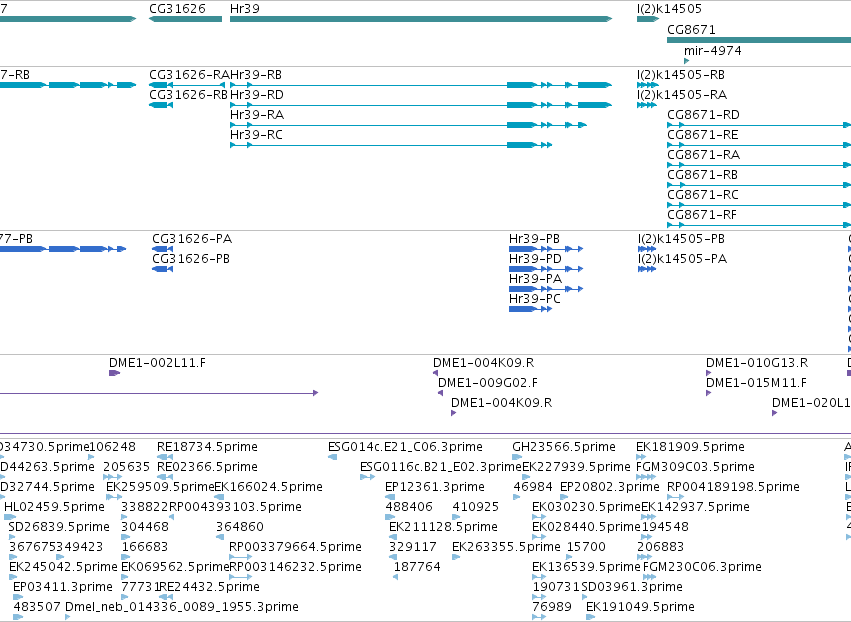
Task: Click the long teal Hr39 gene bar
Action: (x=421, y=19)
